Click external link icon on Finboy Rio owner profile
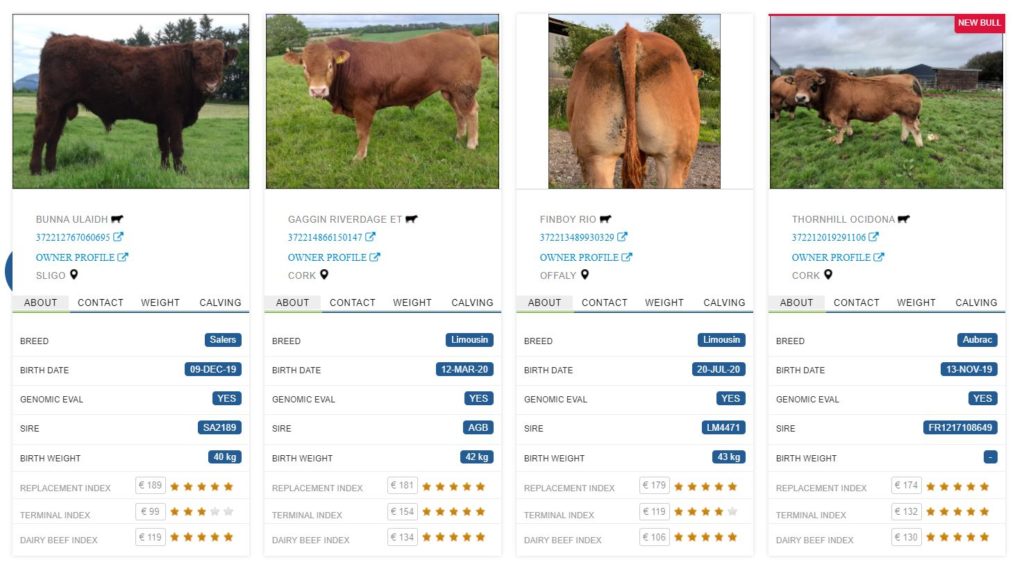Viewport: 1024px width, 562px height. coord(627,257)
